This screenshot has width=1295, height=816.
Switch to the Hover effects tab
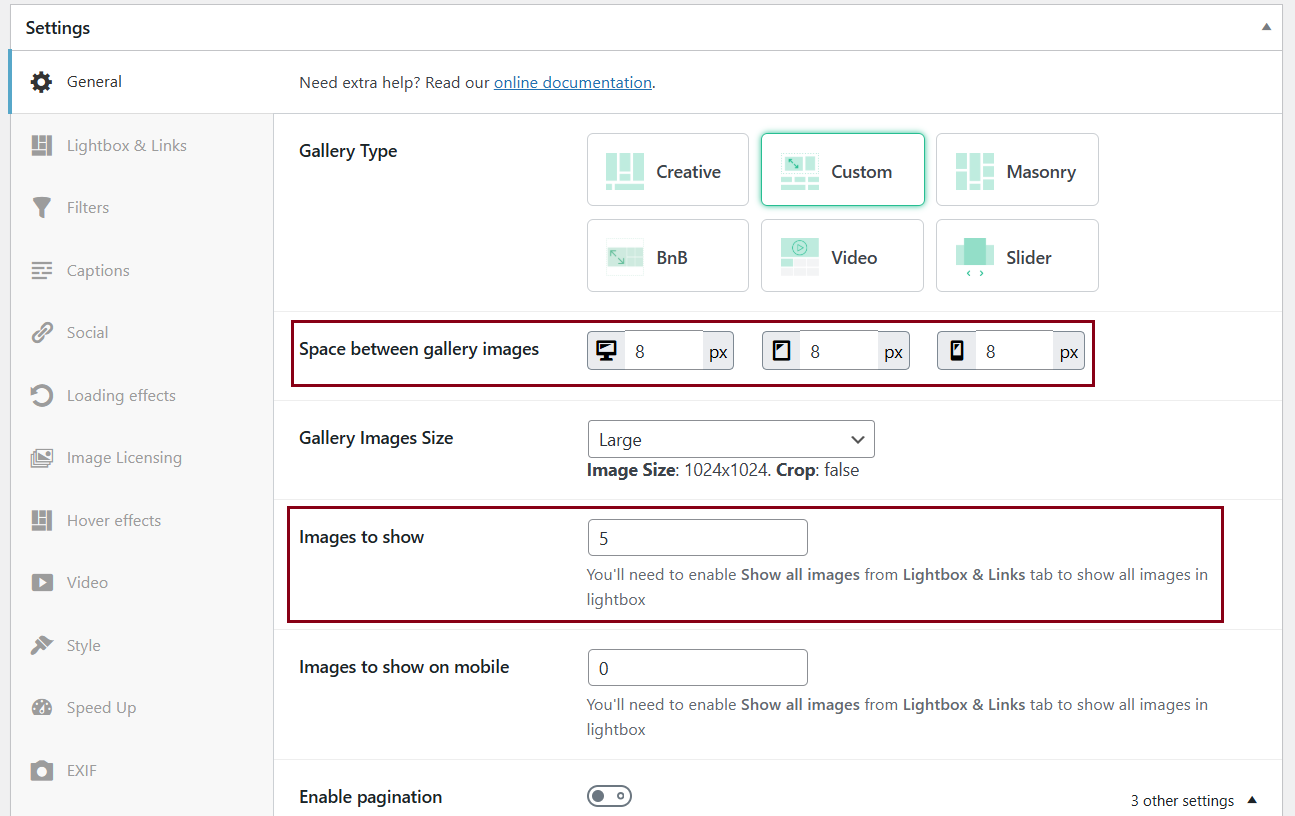113,520
